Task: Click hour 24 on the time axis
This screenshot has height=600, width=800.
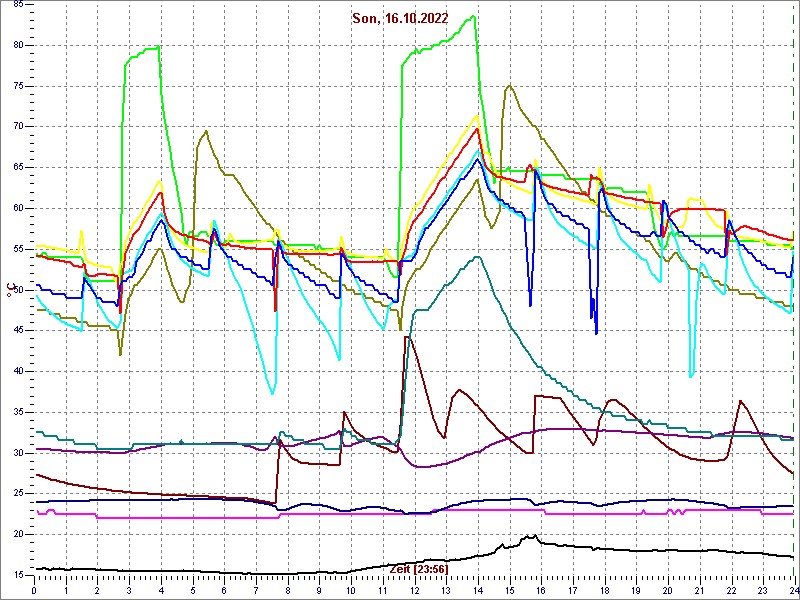Action: [793, 592]
